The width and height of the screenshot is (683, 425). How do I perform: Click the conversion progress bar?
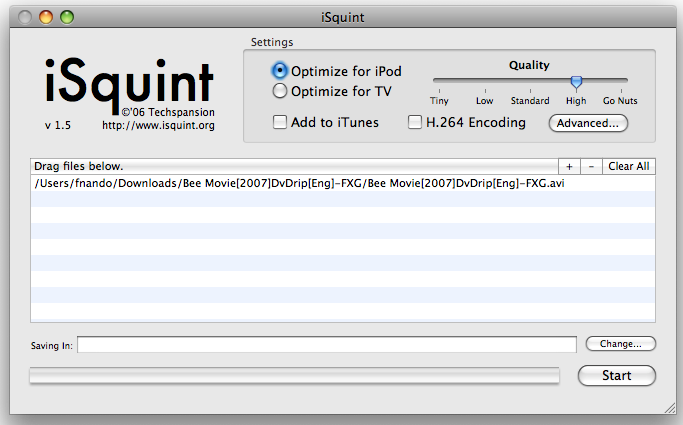click(294, 376)
